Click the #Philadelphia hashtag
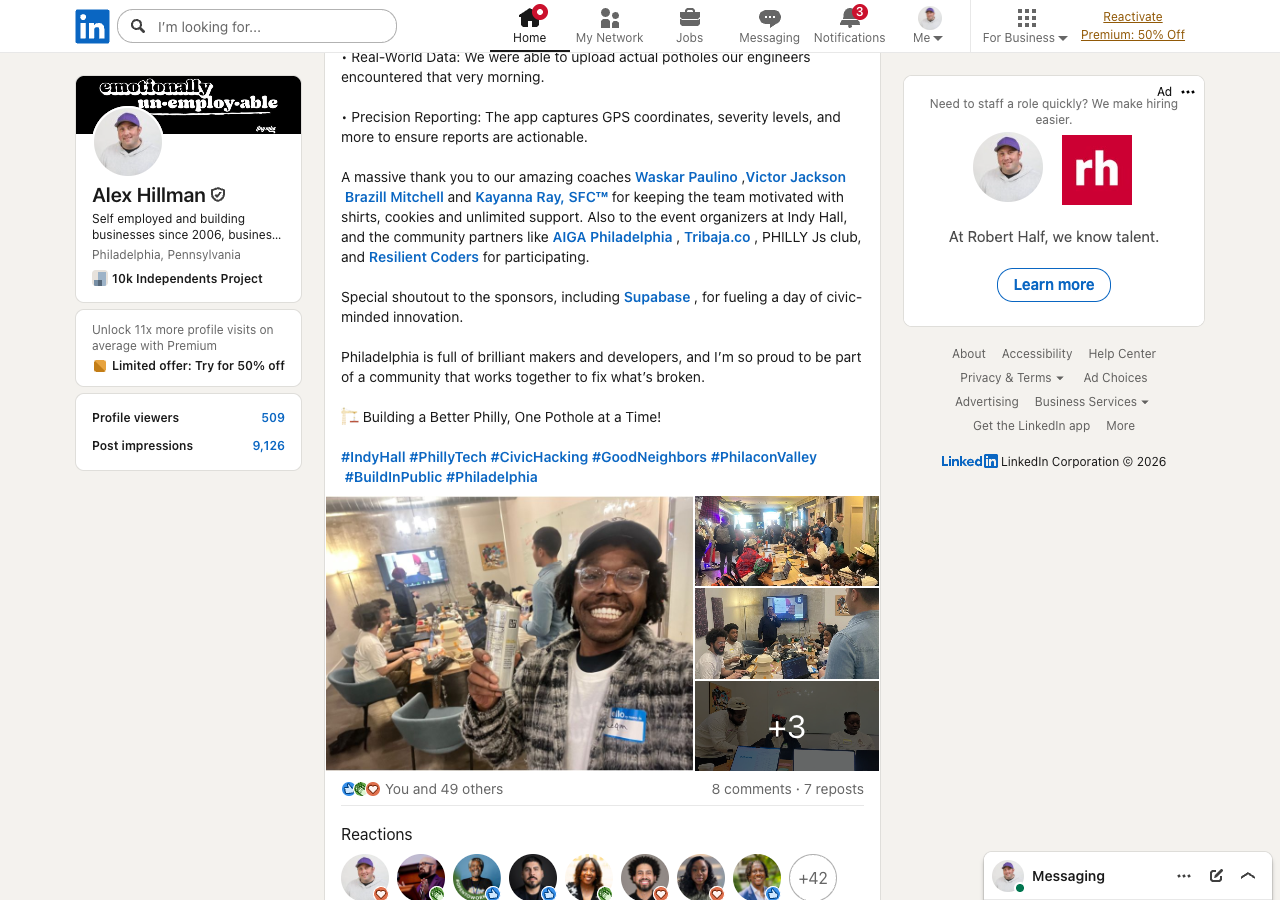1280x900 pixels. click(x=492, y=477)
